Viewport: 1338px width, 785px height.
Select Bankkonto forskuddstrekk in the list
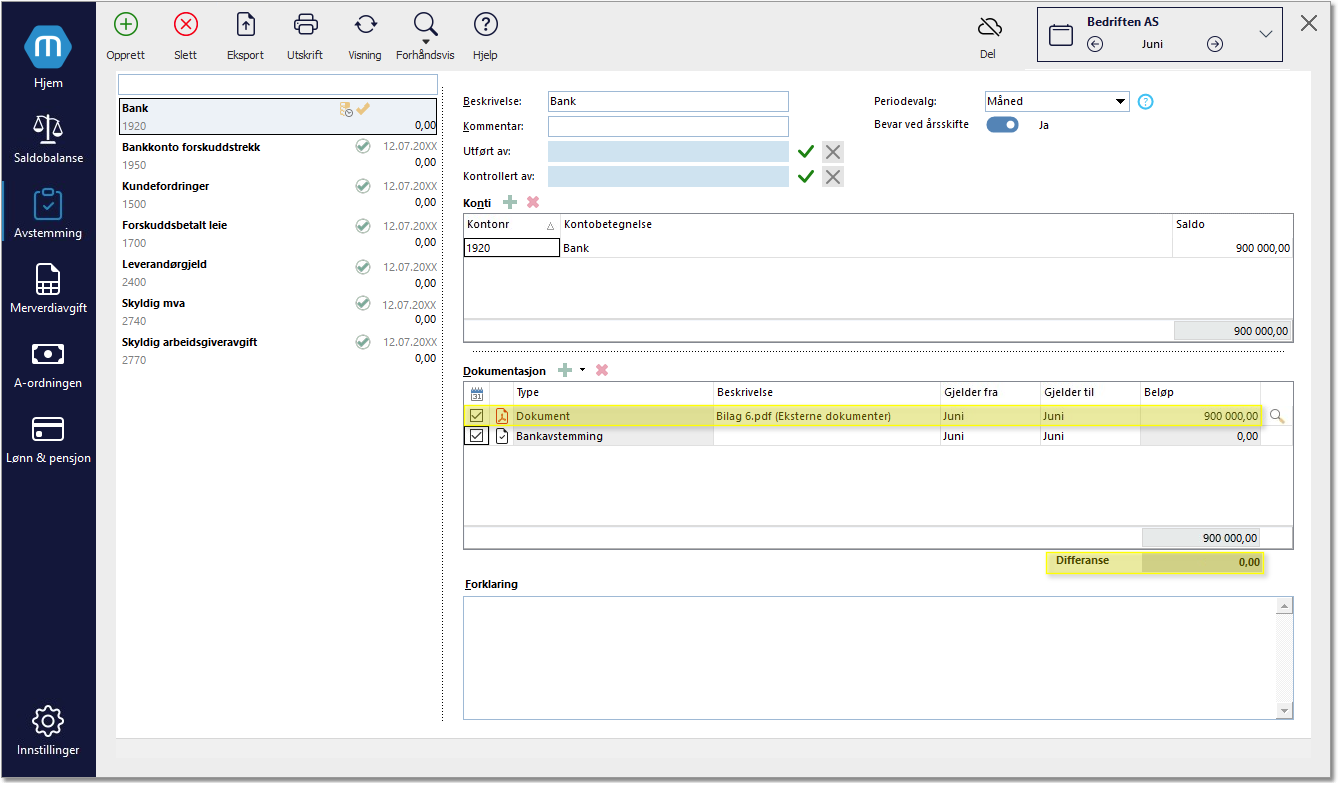(278, 156)
